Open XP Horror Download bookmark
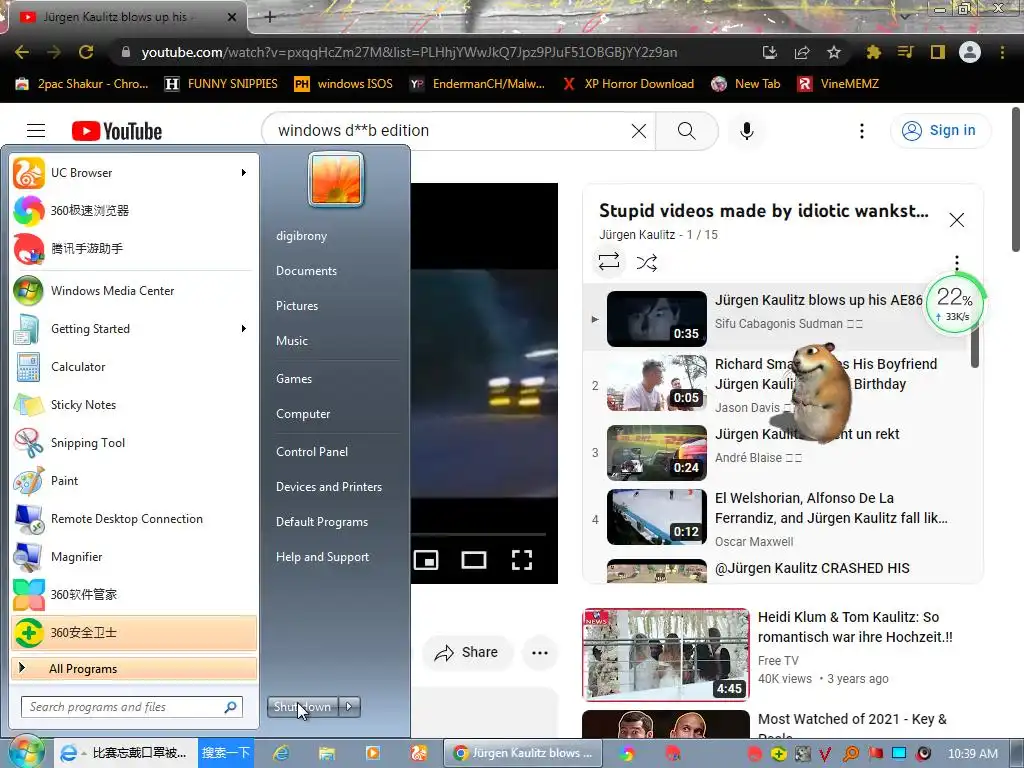The width and height of the screenshot is (1024, 768). 628,84
